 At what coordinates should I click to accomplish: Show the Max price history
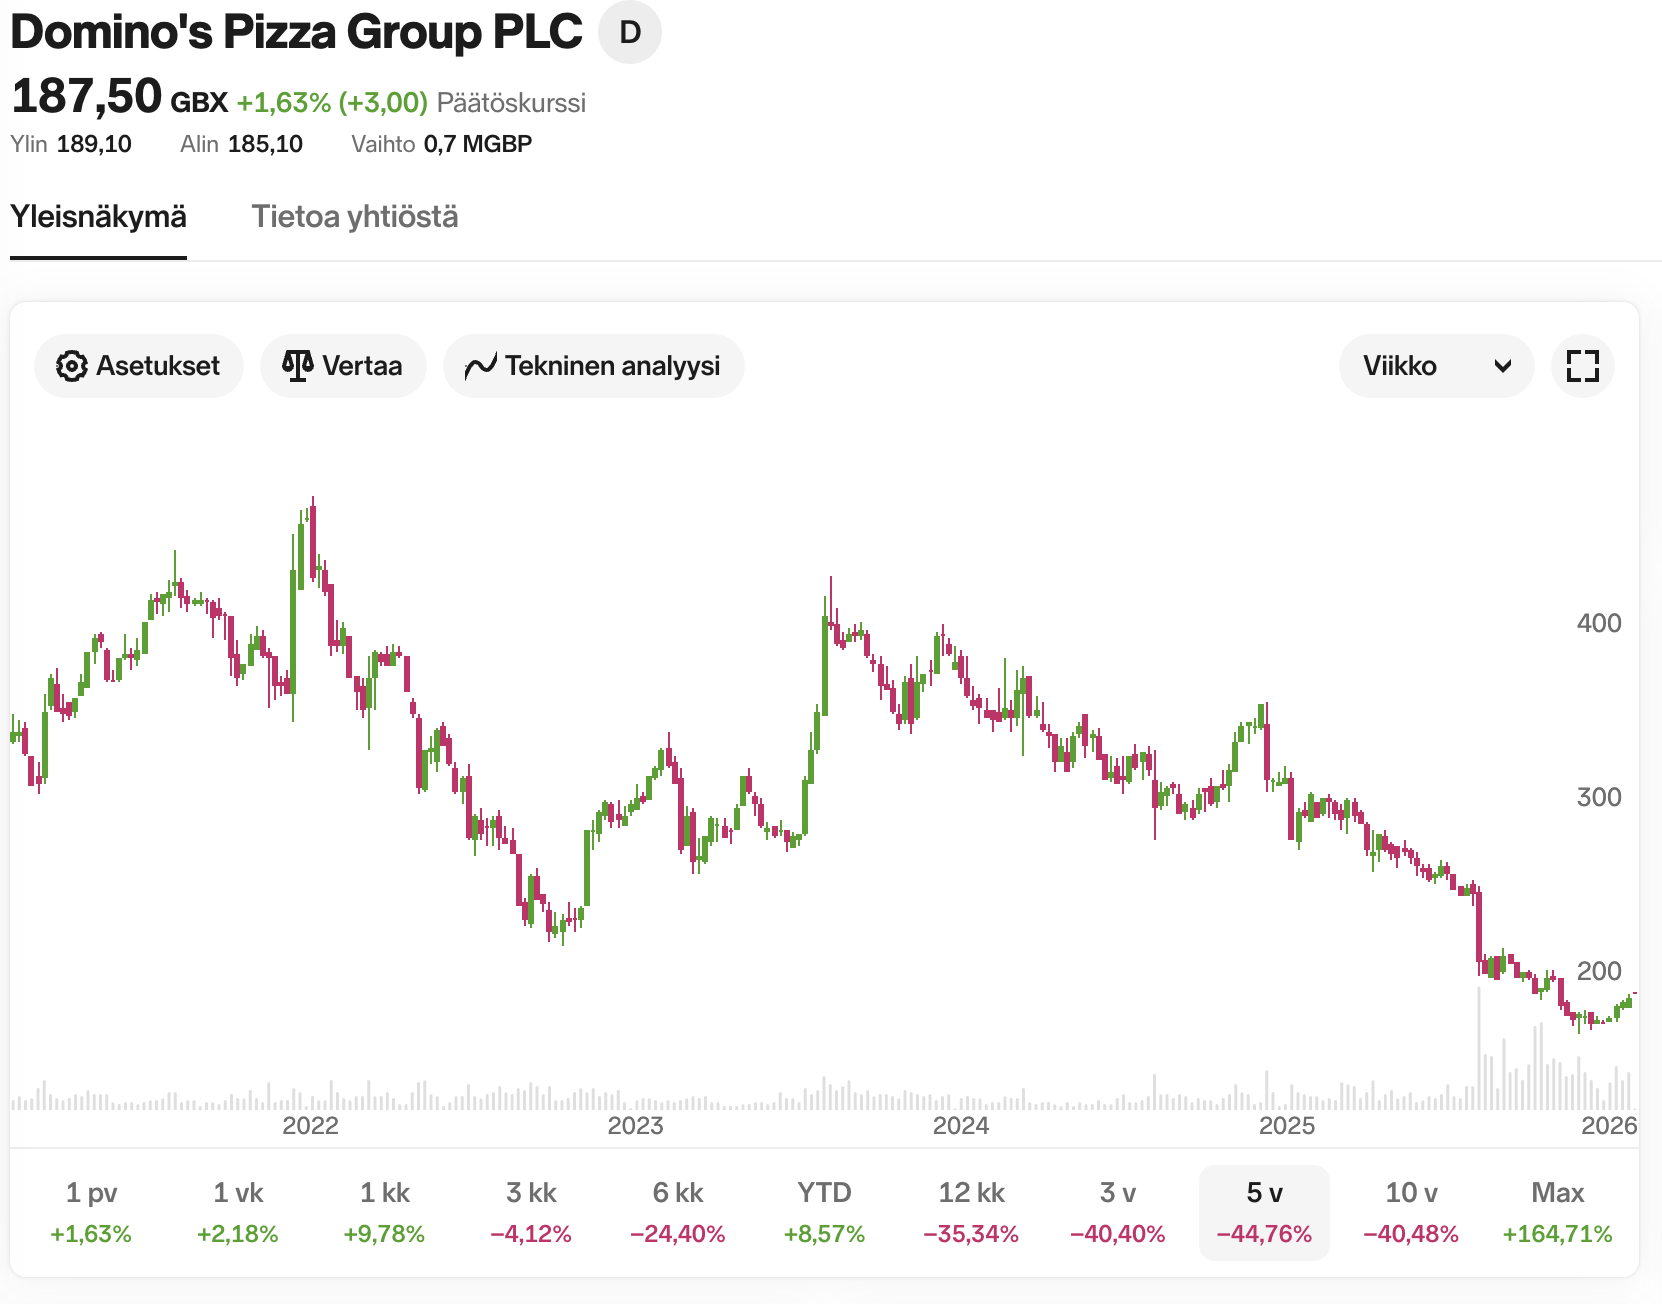tap(1557, 1212)
